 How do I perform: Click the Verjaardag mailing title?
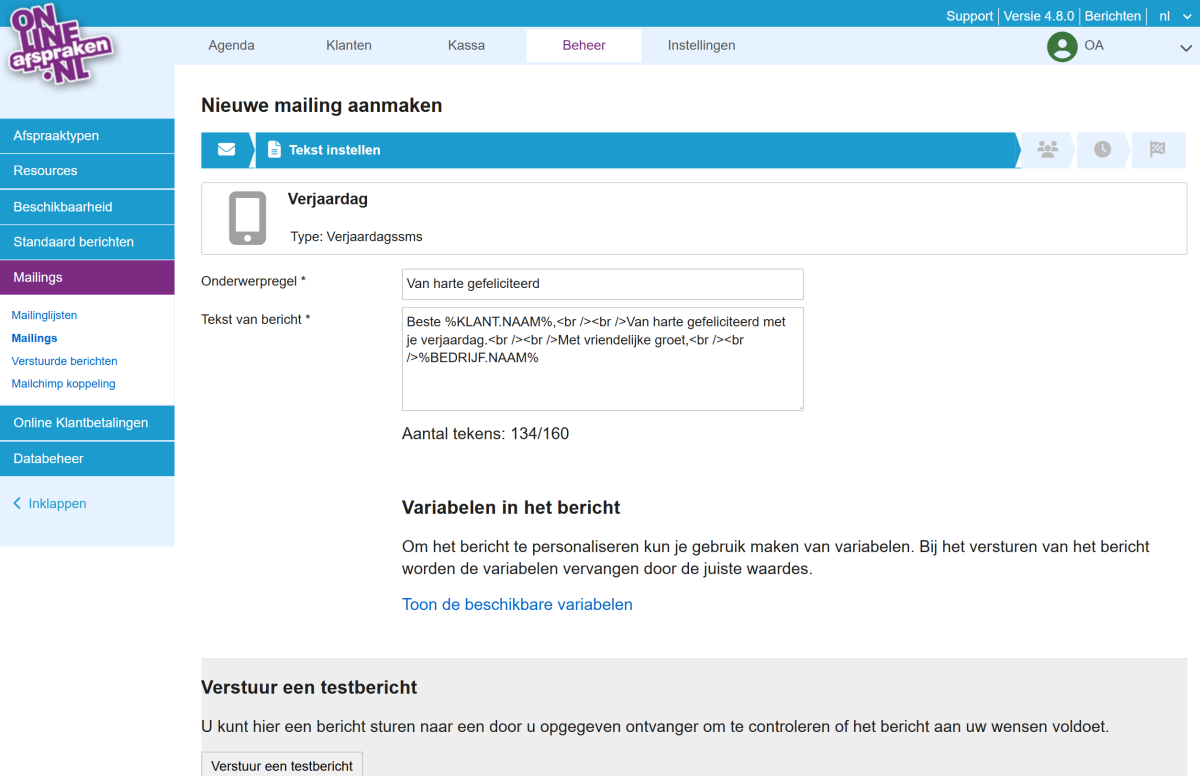pos(327,199)
